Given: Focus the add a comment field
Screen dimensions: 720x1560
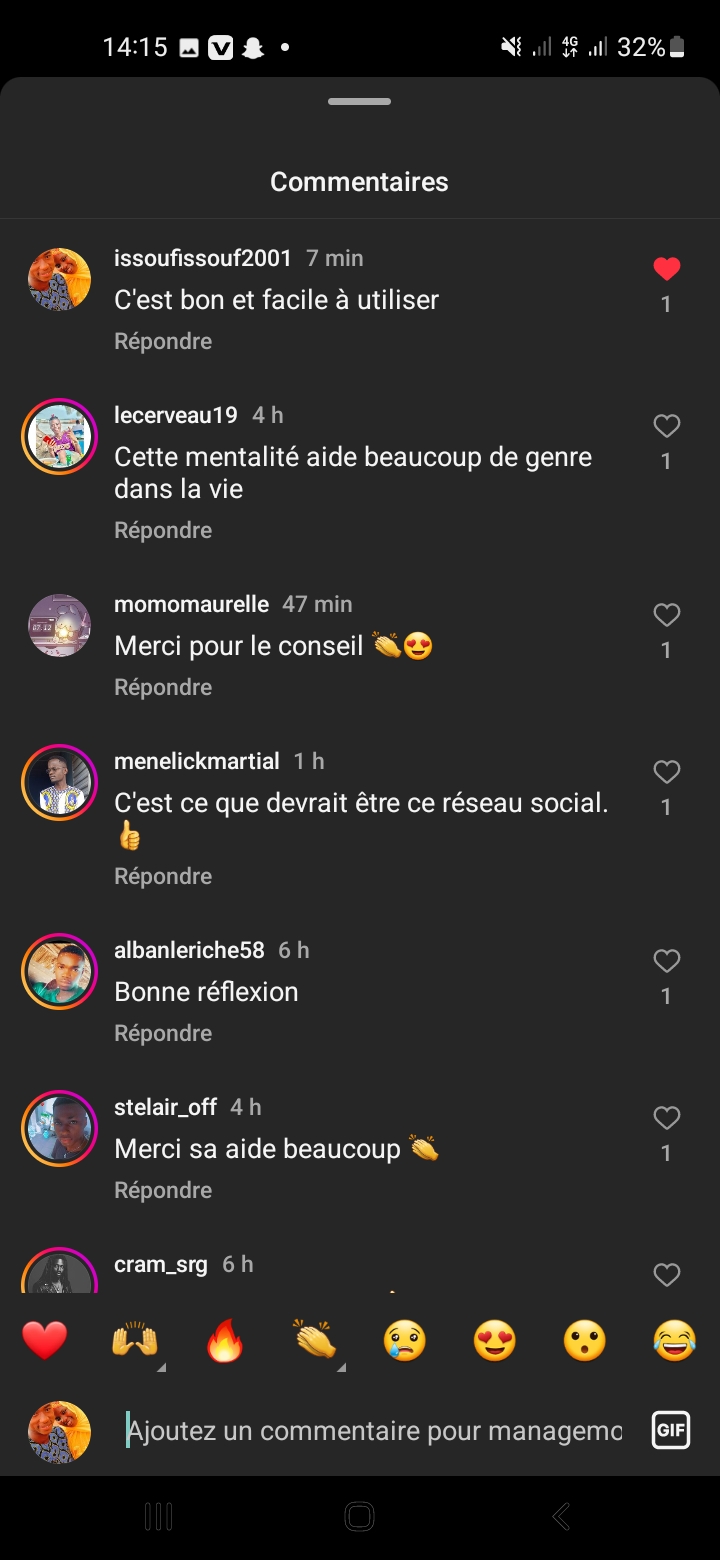Looking at the screenshot, I should pyautogui.click(x=375, y=1431).
